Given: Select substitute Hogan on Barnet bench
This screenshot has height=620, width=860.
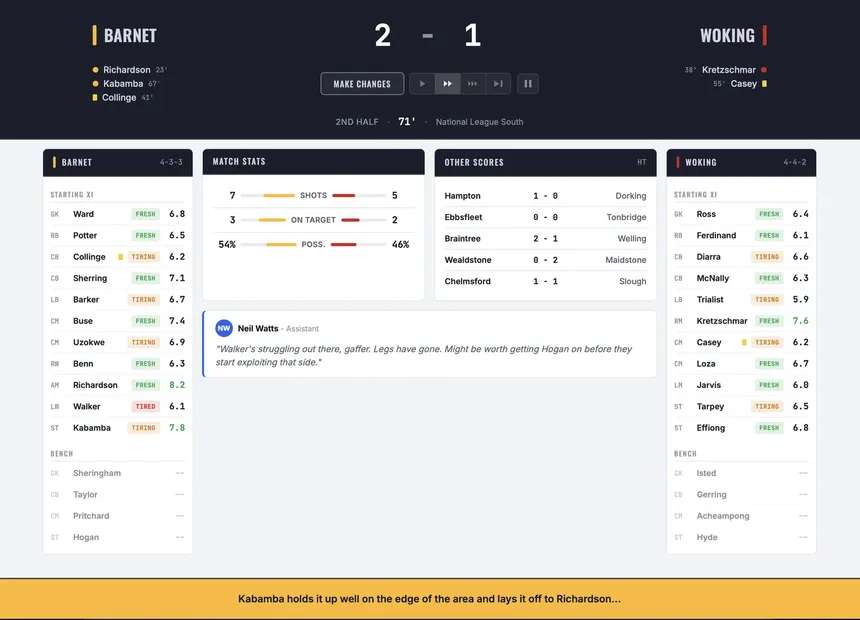Looking at the screenshot, I should (86, 537).
